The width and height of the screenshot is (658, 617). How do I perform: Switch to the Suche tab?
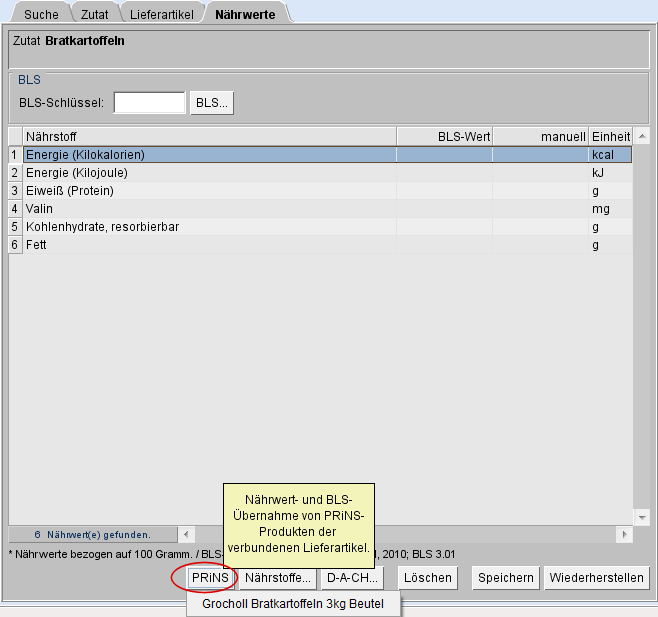click(41, 15)
